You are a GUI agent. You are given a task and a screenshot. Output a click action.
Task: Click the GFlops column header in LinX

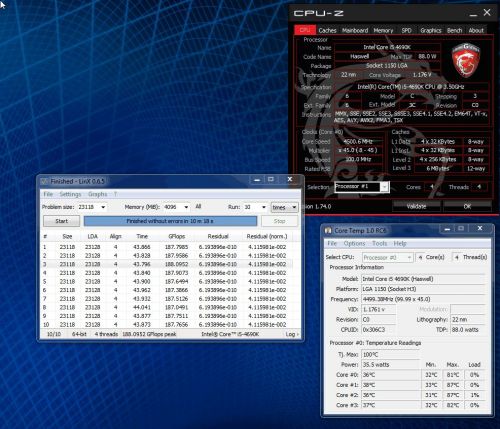coord(176,236)
